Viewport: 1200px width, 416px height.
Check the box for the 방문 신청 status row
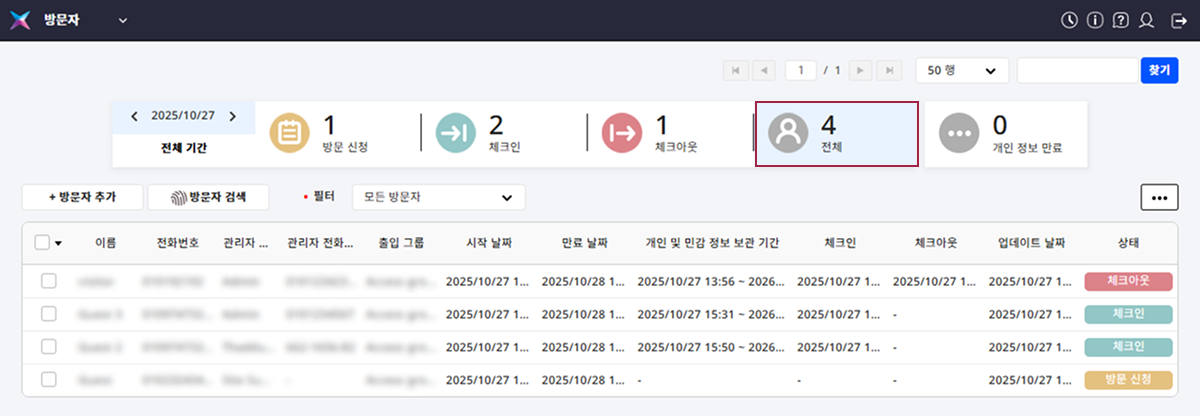(x=48, y=380)
